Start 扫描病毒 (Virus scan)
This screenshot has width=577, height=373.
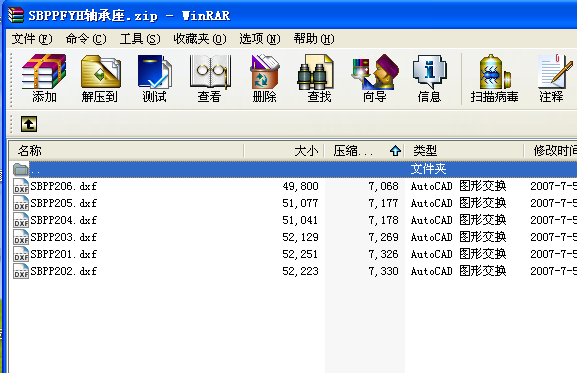pyautogui.click(x=494, y=78)
